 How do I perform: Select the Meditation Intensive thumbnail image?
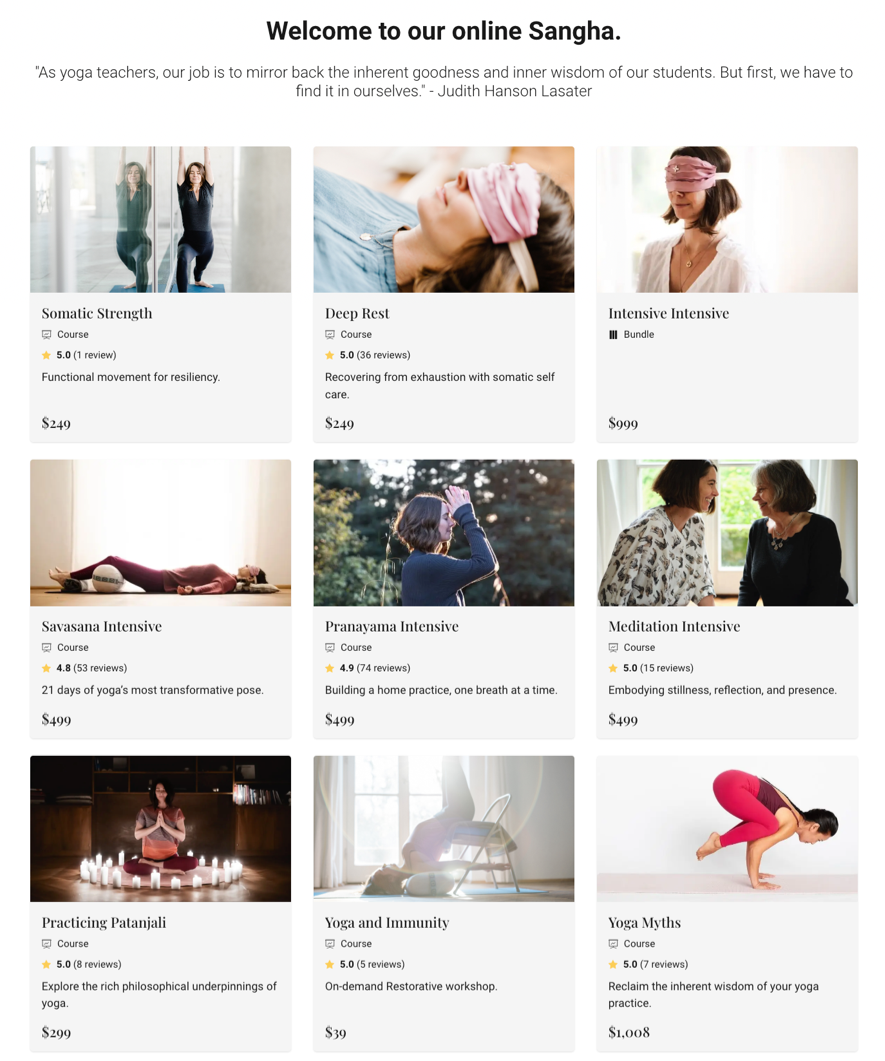pyautogui.click(x=727, y=533)
